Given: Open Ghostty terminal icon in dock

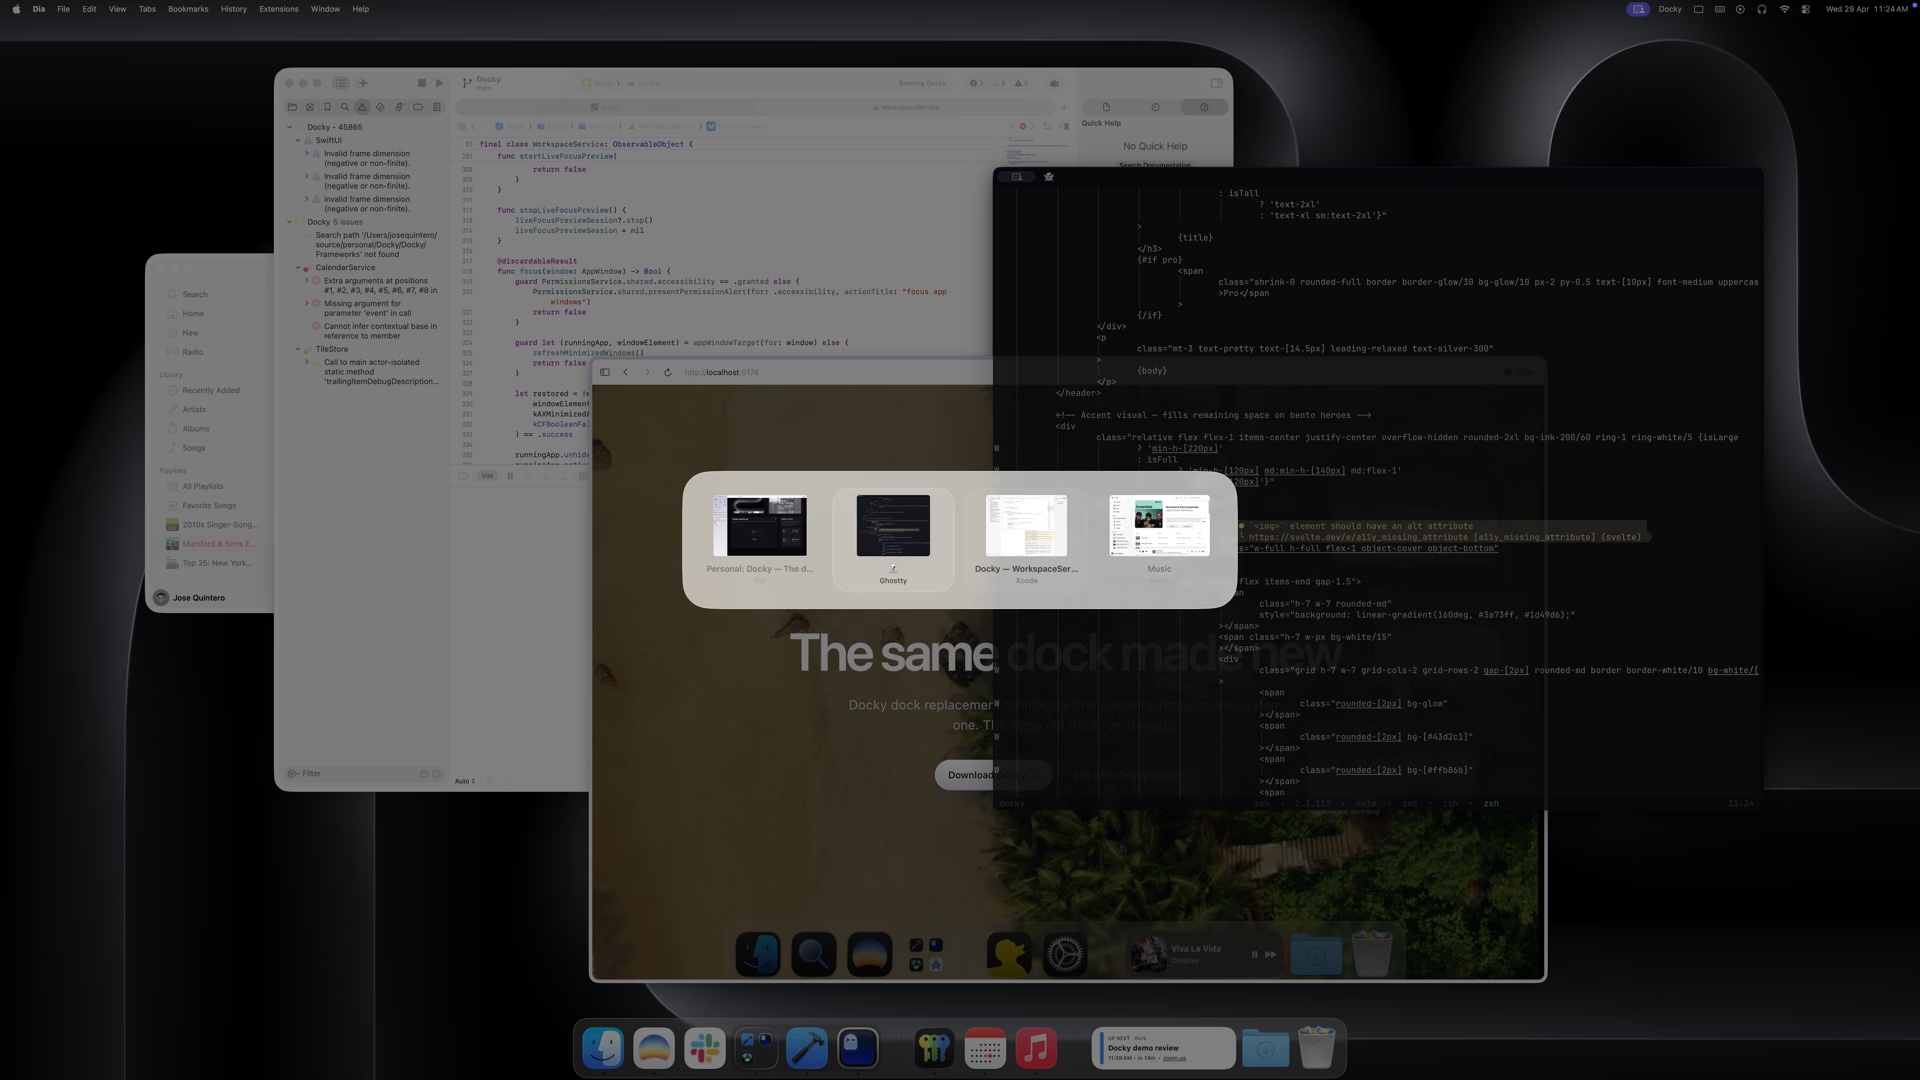Looking at the screenshot, I should 858,1048.
